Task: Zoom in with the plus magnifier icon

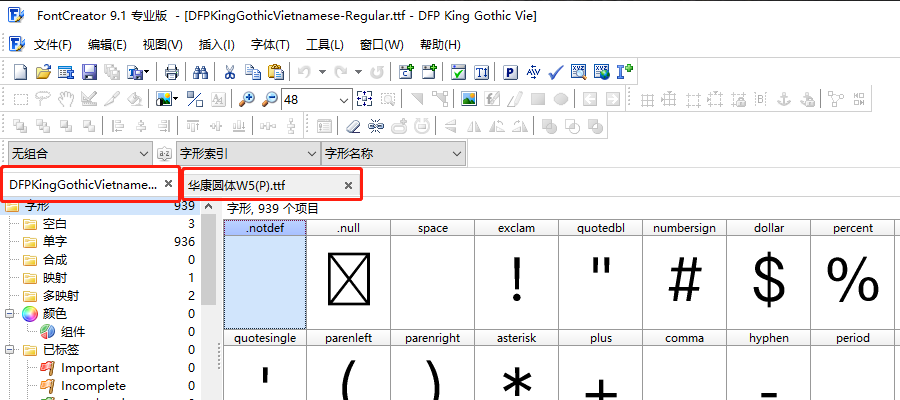Action: [x=247, y=99]
